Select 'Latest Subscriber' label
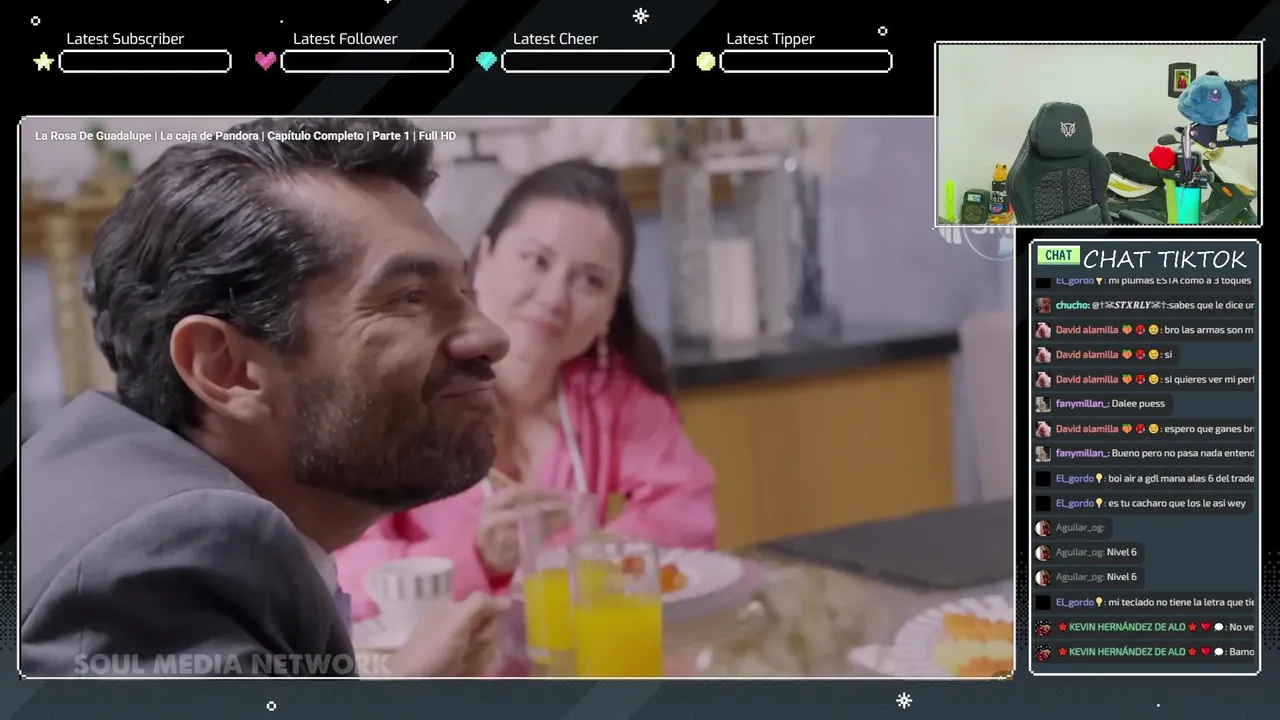This screenshot has width=1280, height=720. (x=125, y=39)
